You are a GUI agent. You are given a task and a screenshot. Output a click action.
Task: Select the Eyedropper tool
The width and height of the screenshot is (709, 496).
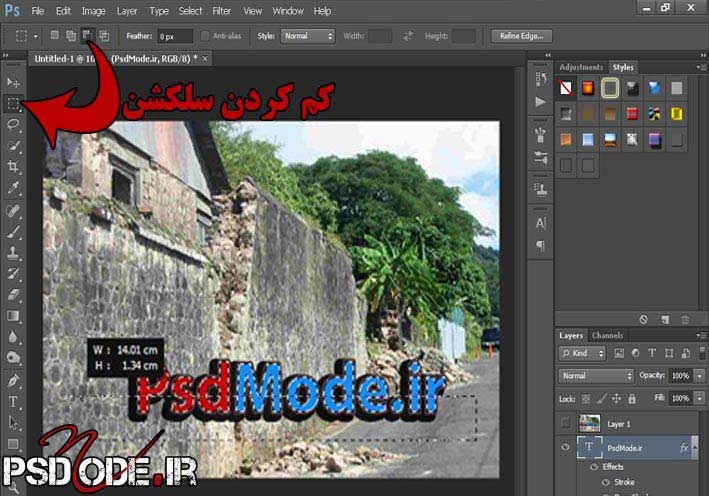click(13, 188)
